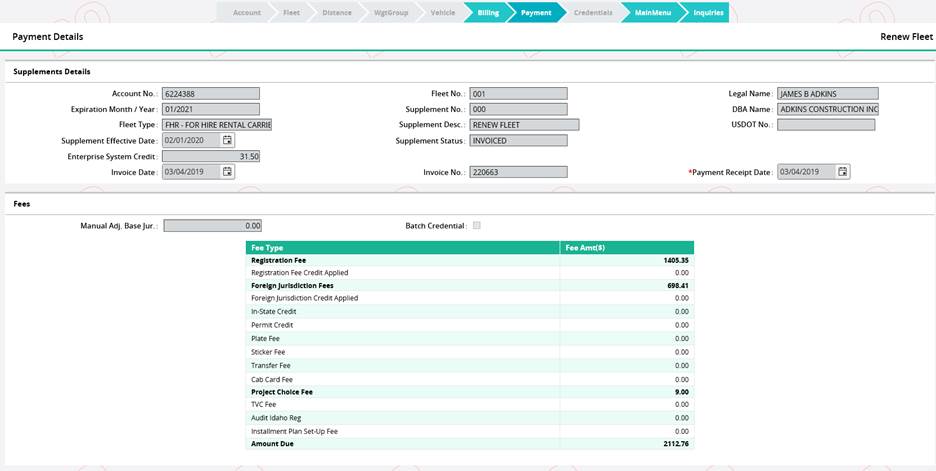Select the Amount Due row
Viewport: 936px width, 471px height.
[469, 443]
